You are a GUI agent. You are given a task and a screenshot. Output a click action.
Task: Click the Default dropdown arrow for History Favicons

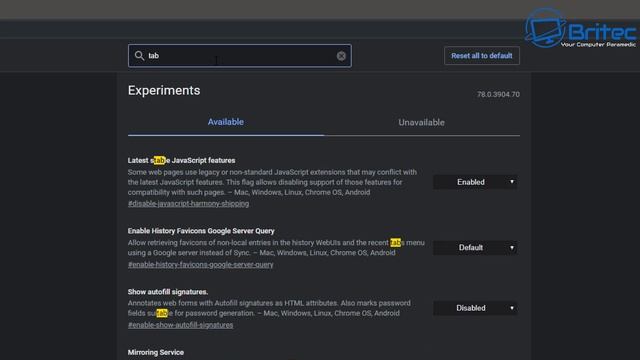(x=512, y=248)
